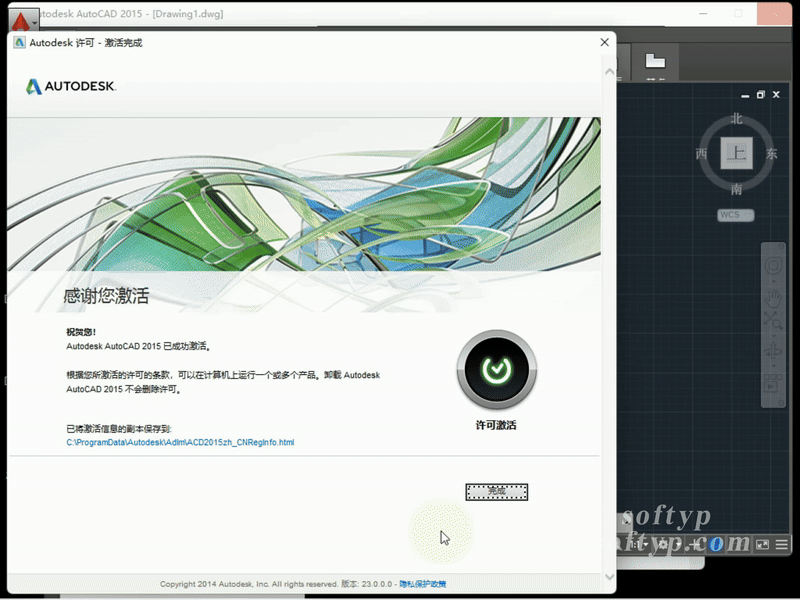Click 南 south on the ViewCube compass
The height and width of the screenshot is (600, 800).
coord(736,189)
